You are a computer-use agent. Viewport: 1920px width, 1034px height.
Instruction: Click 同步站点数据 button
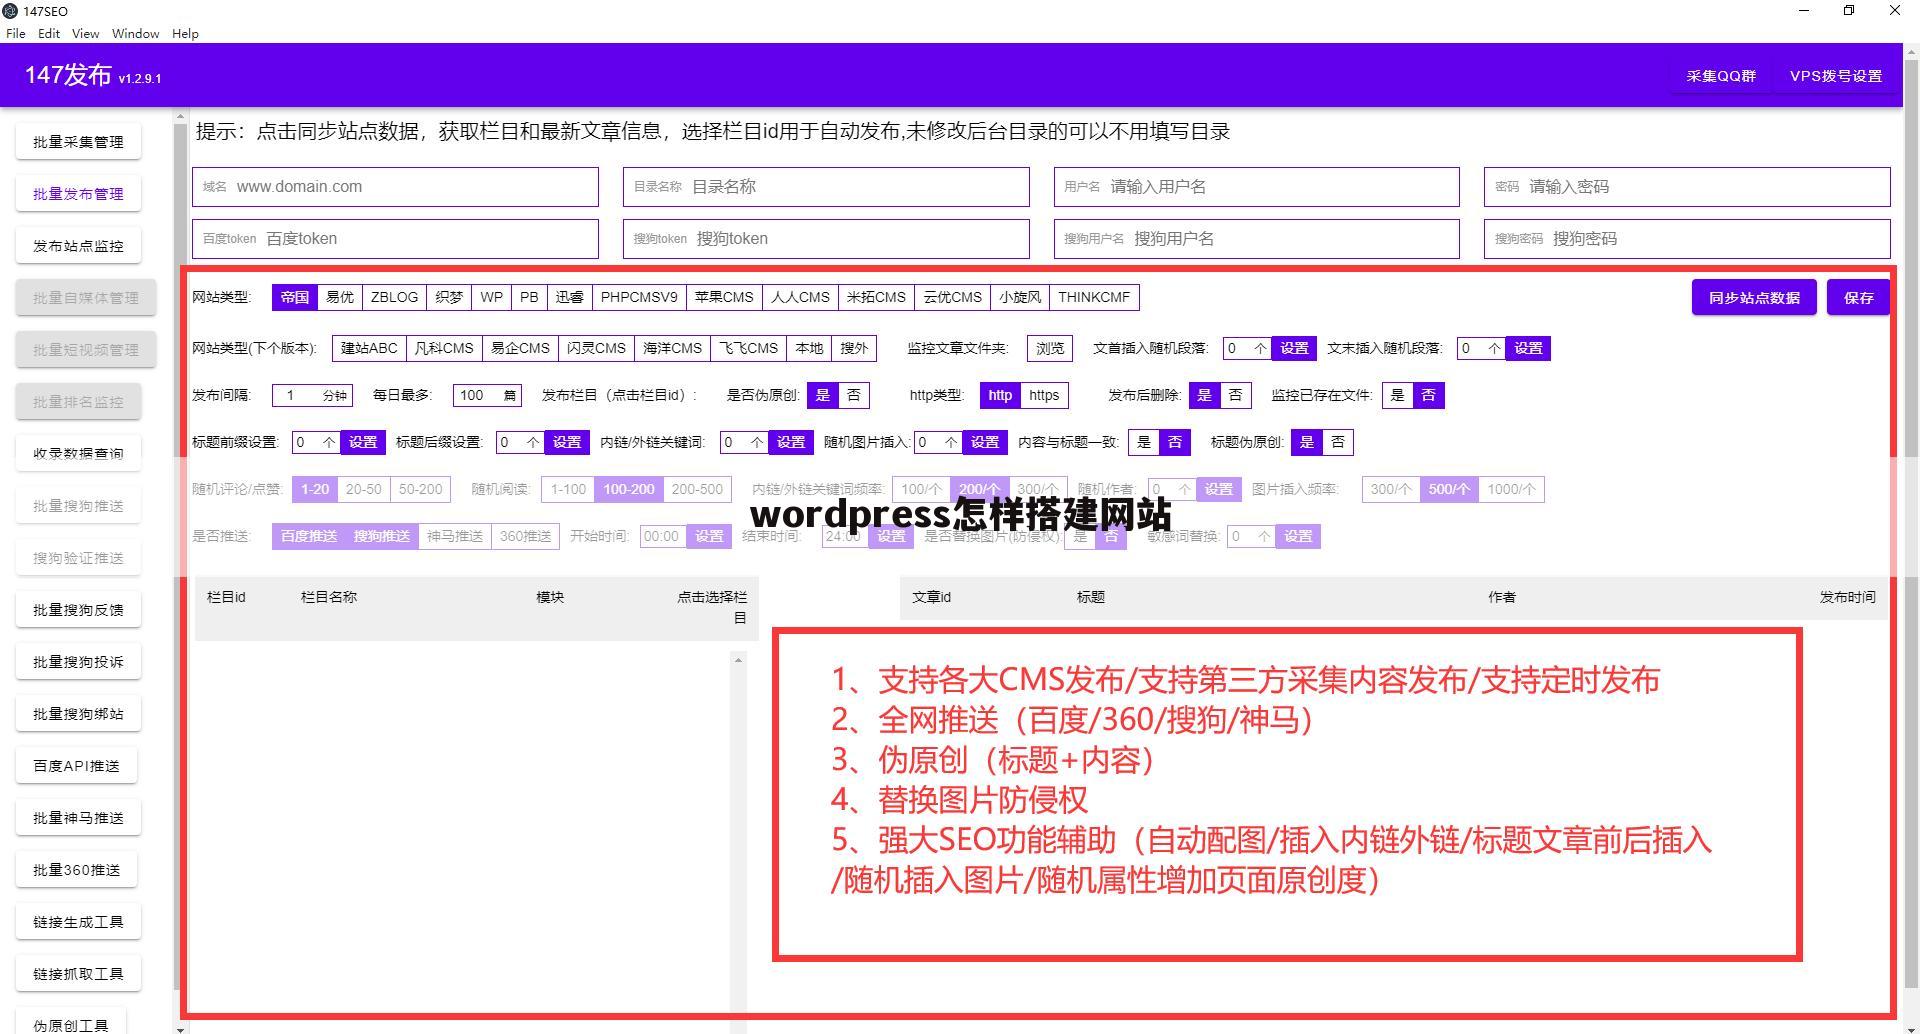click(1754, 298)
